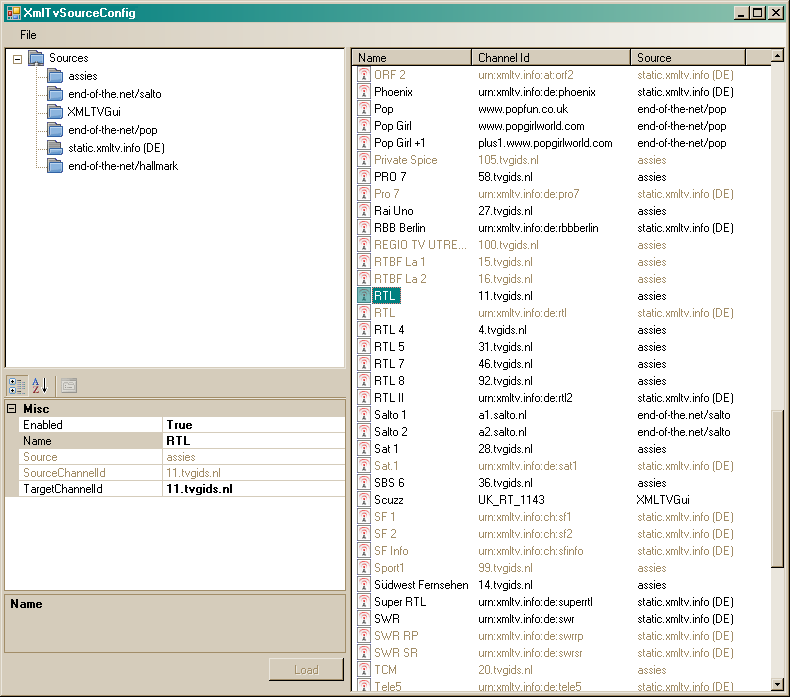Click the antenna icon beside Südwest Fernsehen
790x697 pixels.
pos(364,585)
